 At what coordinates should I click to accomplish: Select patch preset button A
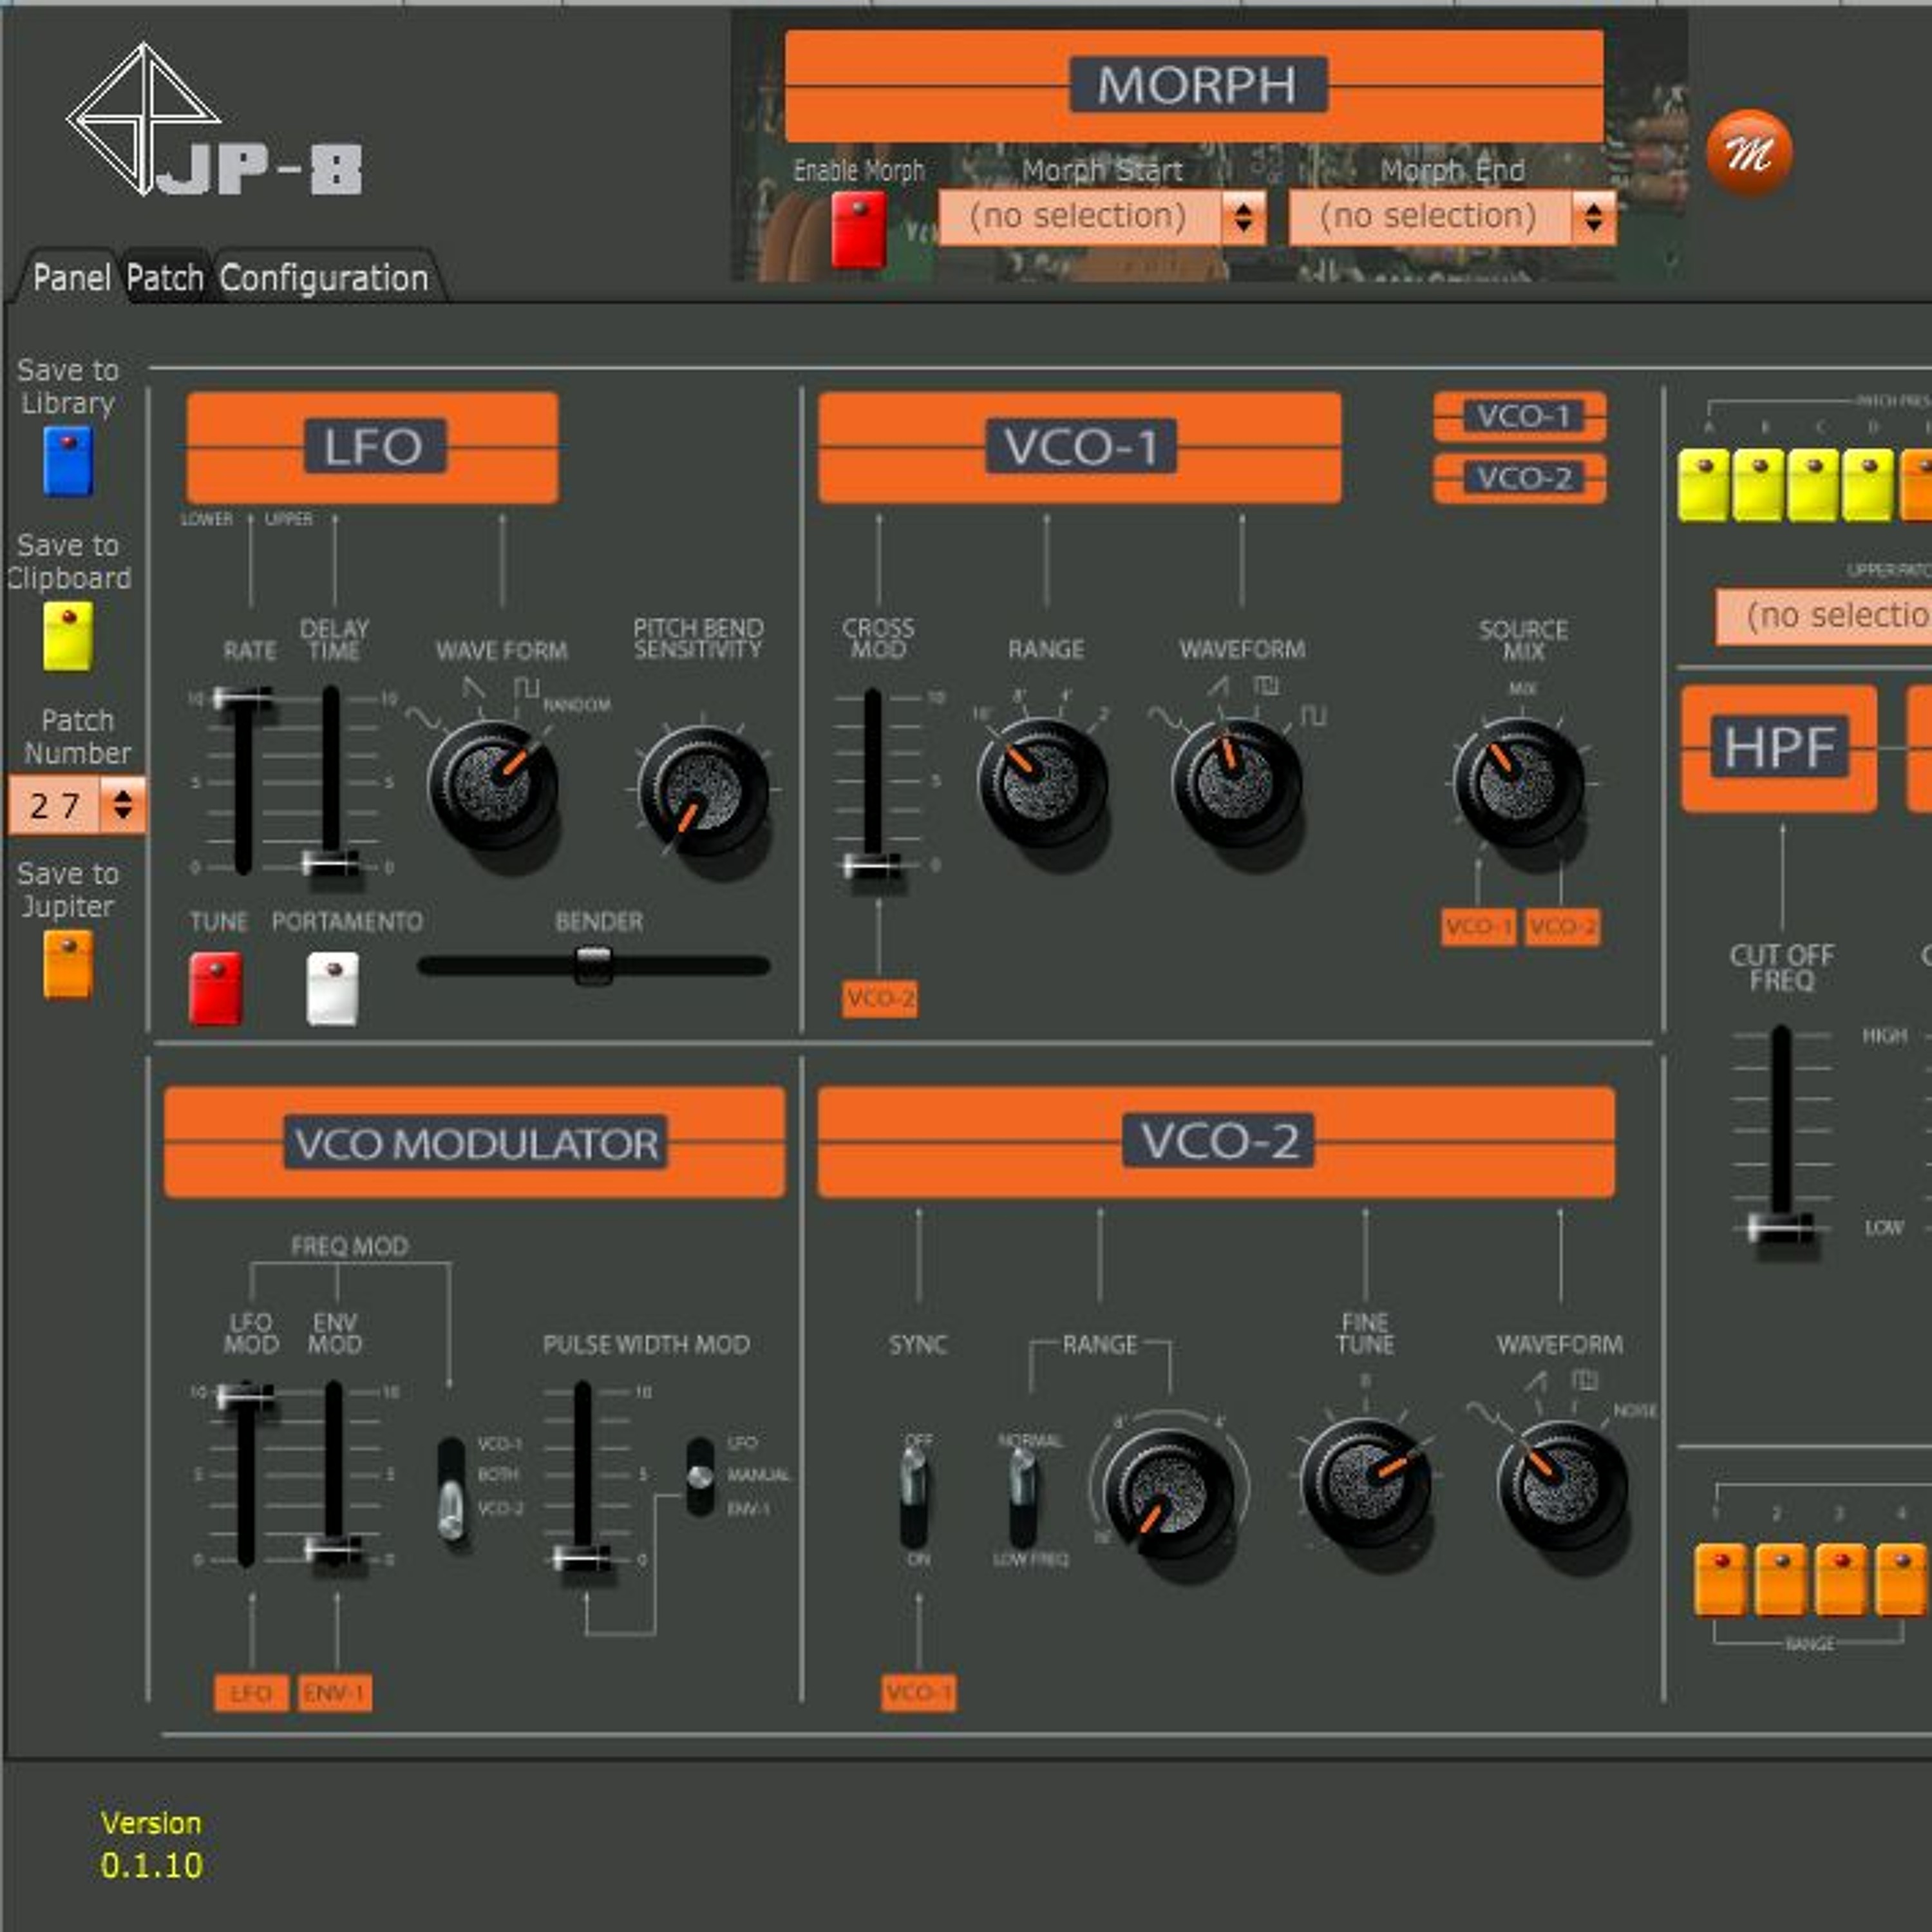point(1704,486)
